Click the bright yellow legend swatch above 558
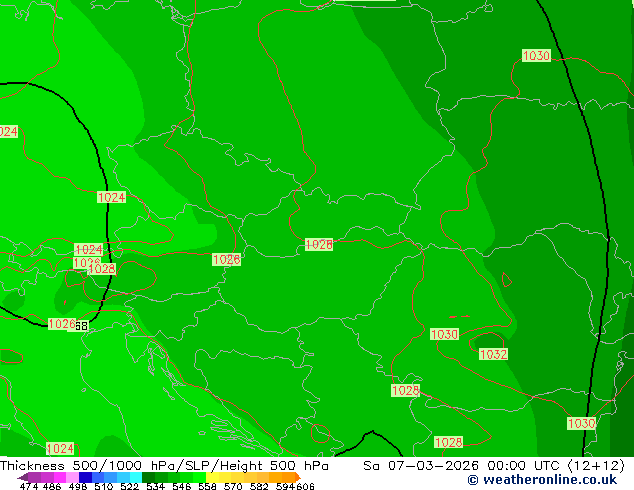The width and height of the screenshot is (634, 490). pos(212,477)
